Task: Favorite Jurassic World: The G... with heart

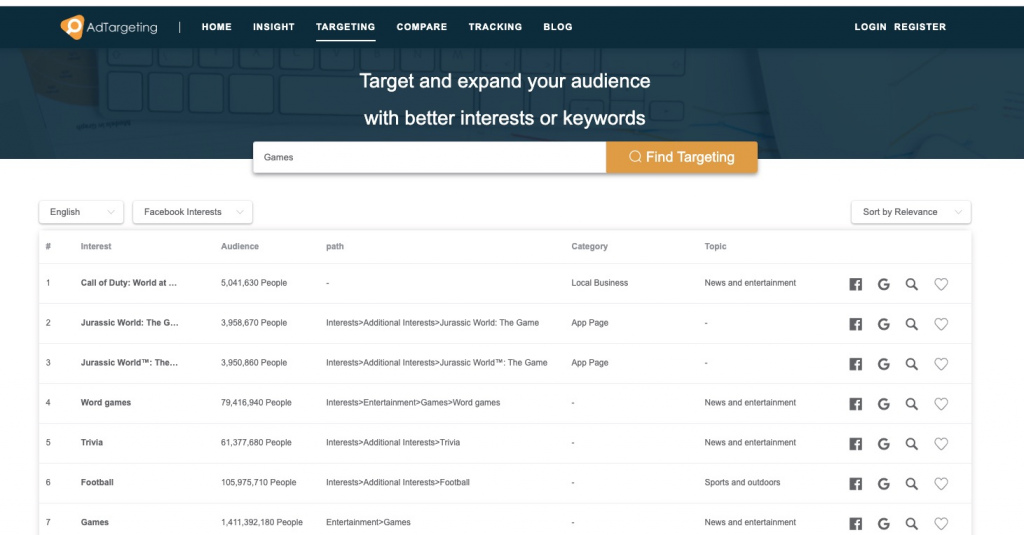Action: 941,324
